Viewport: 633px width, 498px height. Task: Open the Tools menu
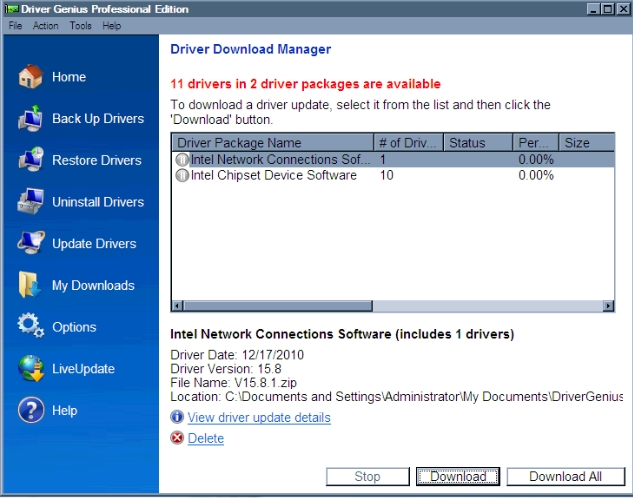[80, 25]
